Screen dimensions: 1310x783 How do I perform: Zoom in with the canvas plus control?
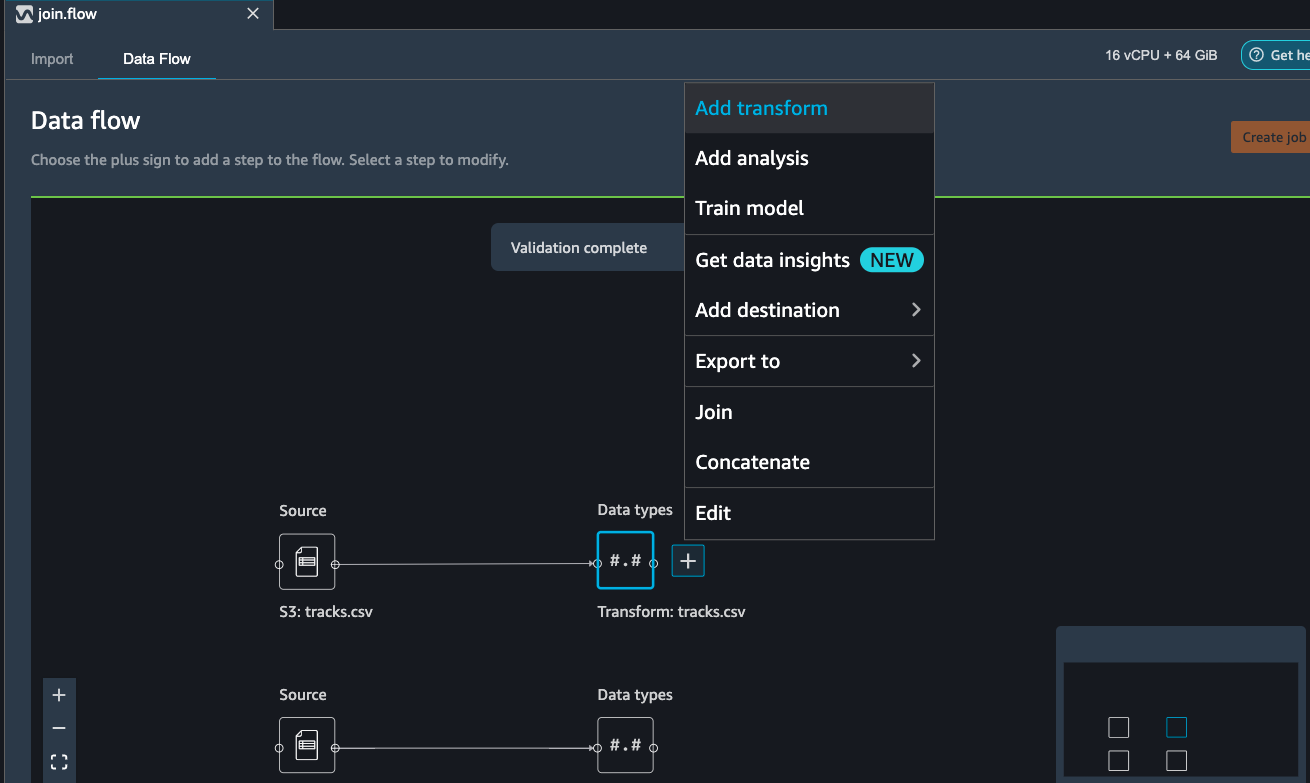[59, 695]
